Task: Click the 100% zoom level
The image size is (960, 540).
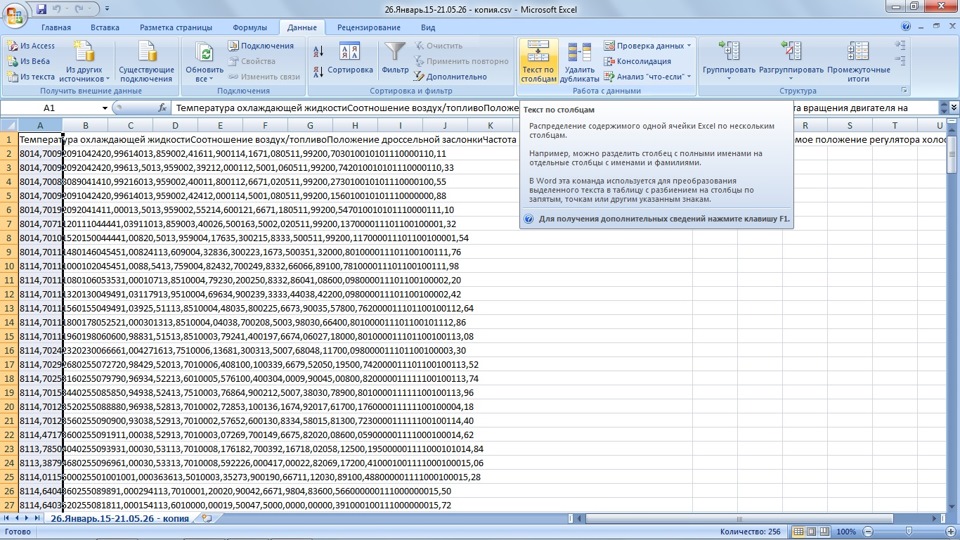Action: coord(846,532)
